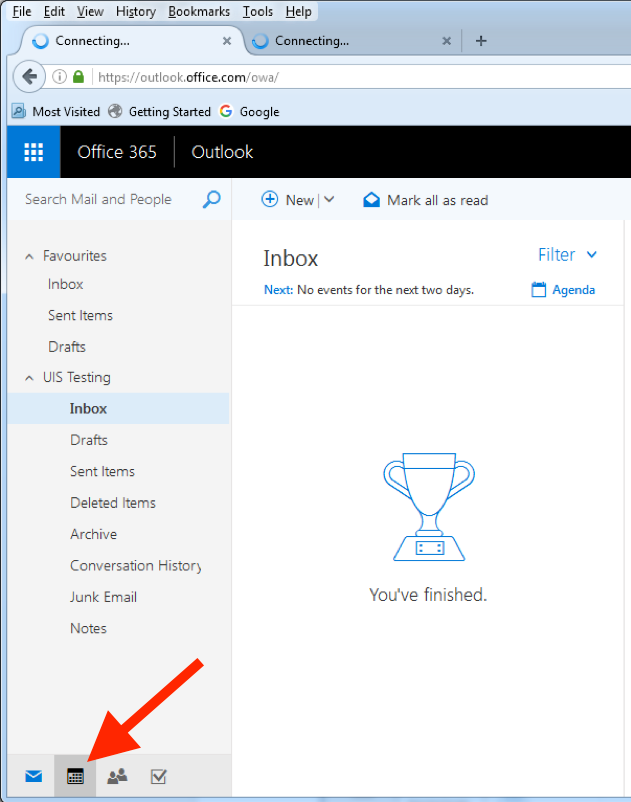Select Drafts under UIS Testing

pos(89,440)
